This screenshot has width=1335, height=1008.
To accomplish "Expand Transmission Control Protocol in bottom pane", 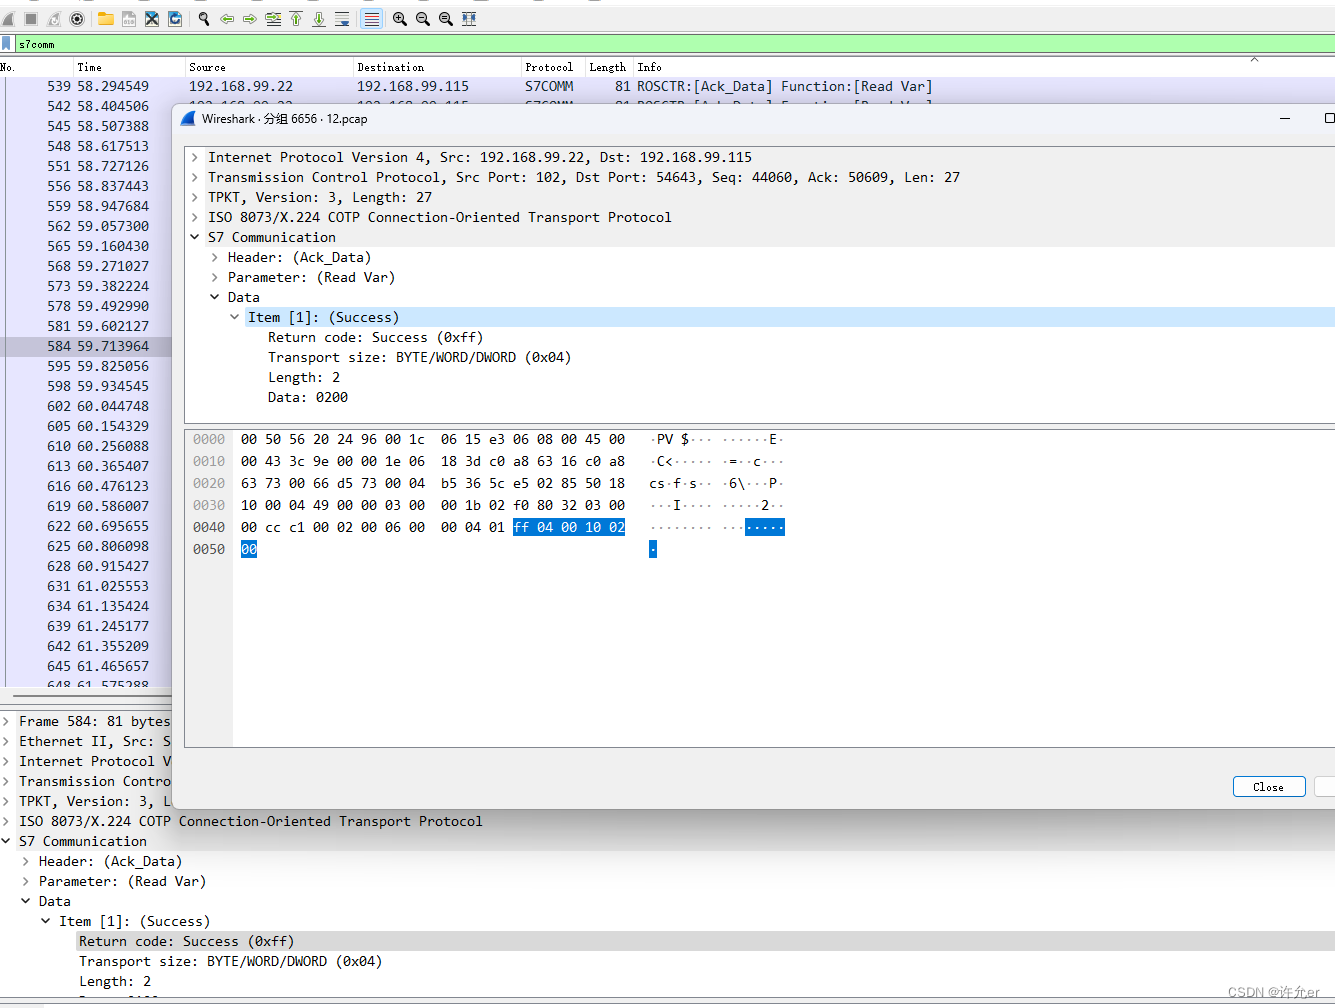I will pos(6,781).
